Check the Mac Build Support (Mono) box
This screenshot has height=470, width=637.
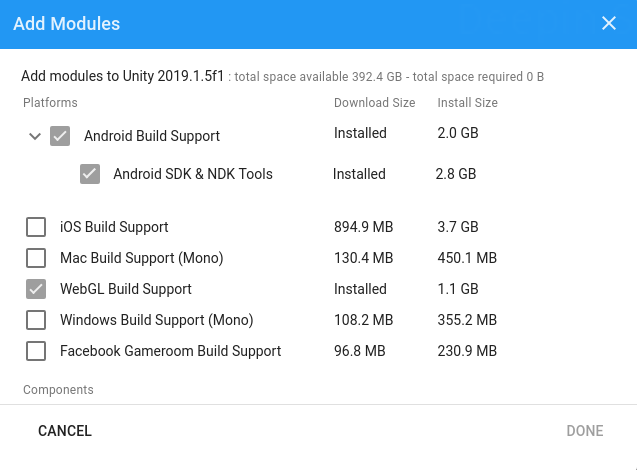tap(36, 258)
